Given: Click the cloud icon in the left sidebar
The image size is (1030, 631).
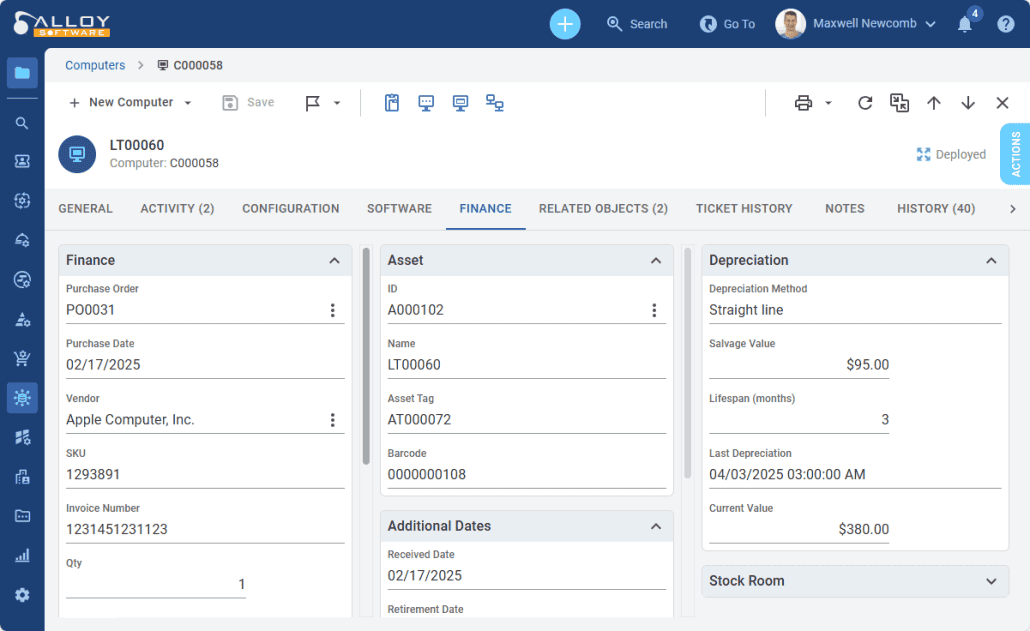Looking at the screenshot, I should click(21, 241).
